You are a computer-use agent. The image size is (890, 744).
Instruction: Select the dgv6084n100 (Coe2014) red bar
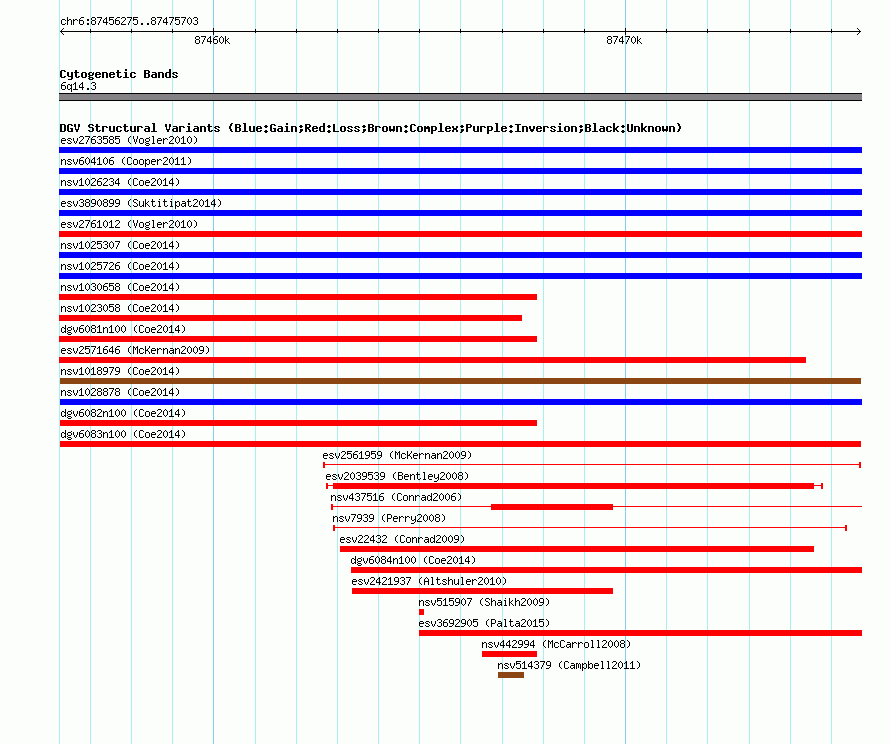pos(606,570)
